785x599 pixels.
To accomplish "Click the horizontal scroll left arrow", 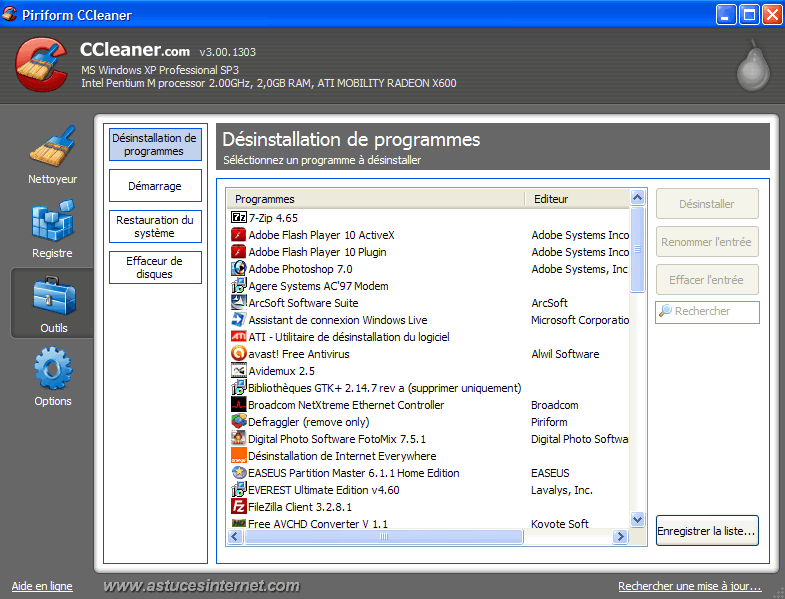I will (235, 537).
